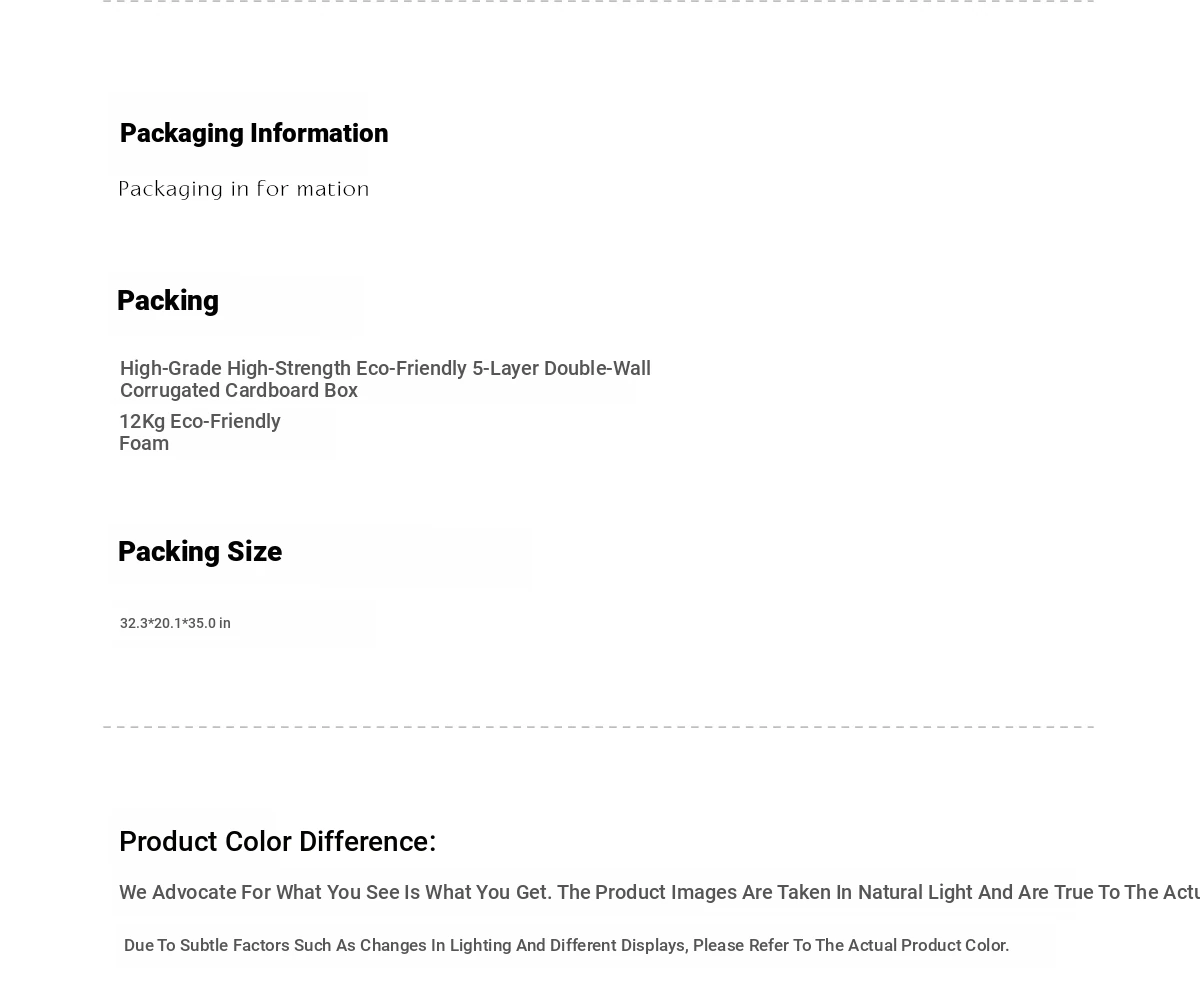
Task: Click the Product Color Difference heading
Action: pyautogui.click(x=278, y=842)
